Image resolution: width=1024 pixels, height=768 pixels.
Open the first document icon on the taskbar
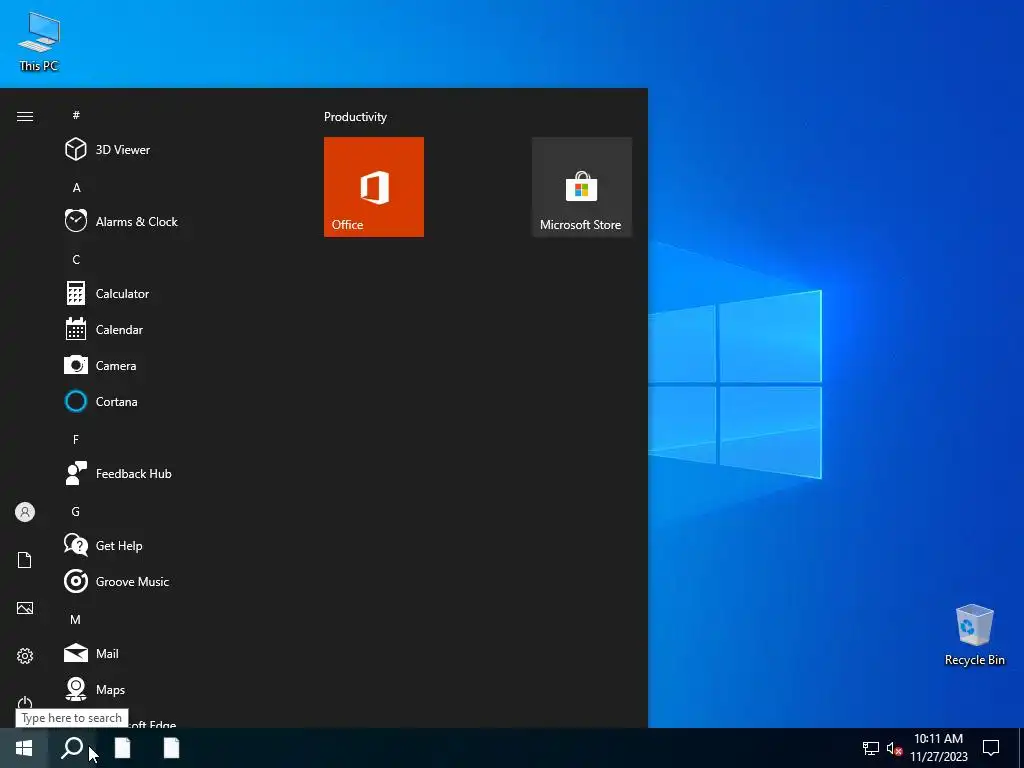123,748
